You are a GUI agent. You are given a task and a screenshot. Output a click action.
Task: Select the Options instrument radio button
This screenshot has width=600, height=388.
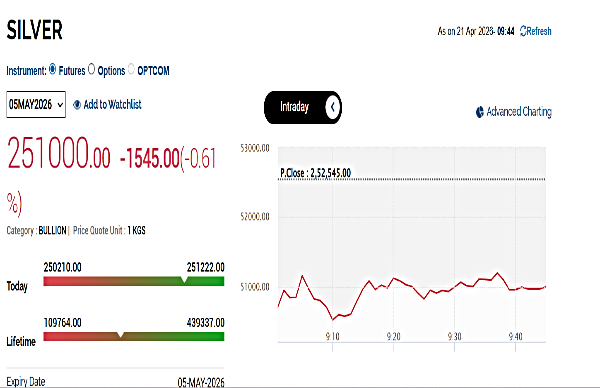91,69
